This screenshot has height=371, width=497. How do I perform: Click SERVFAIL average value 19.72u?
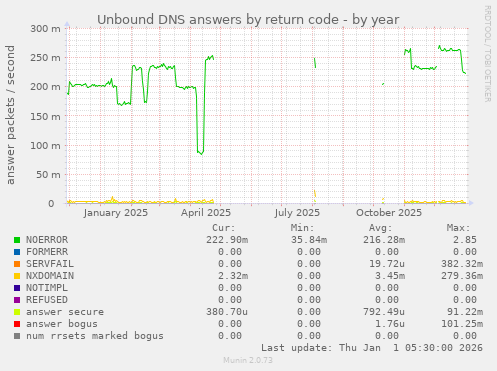[x=387, y=264]
